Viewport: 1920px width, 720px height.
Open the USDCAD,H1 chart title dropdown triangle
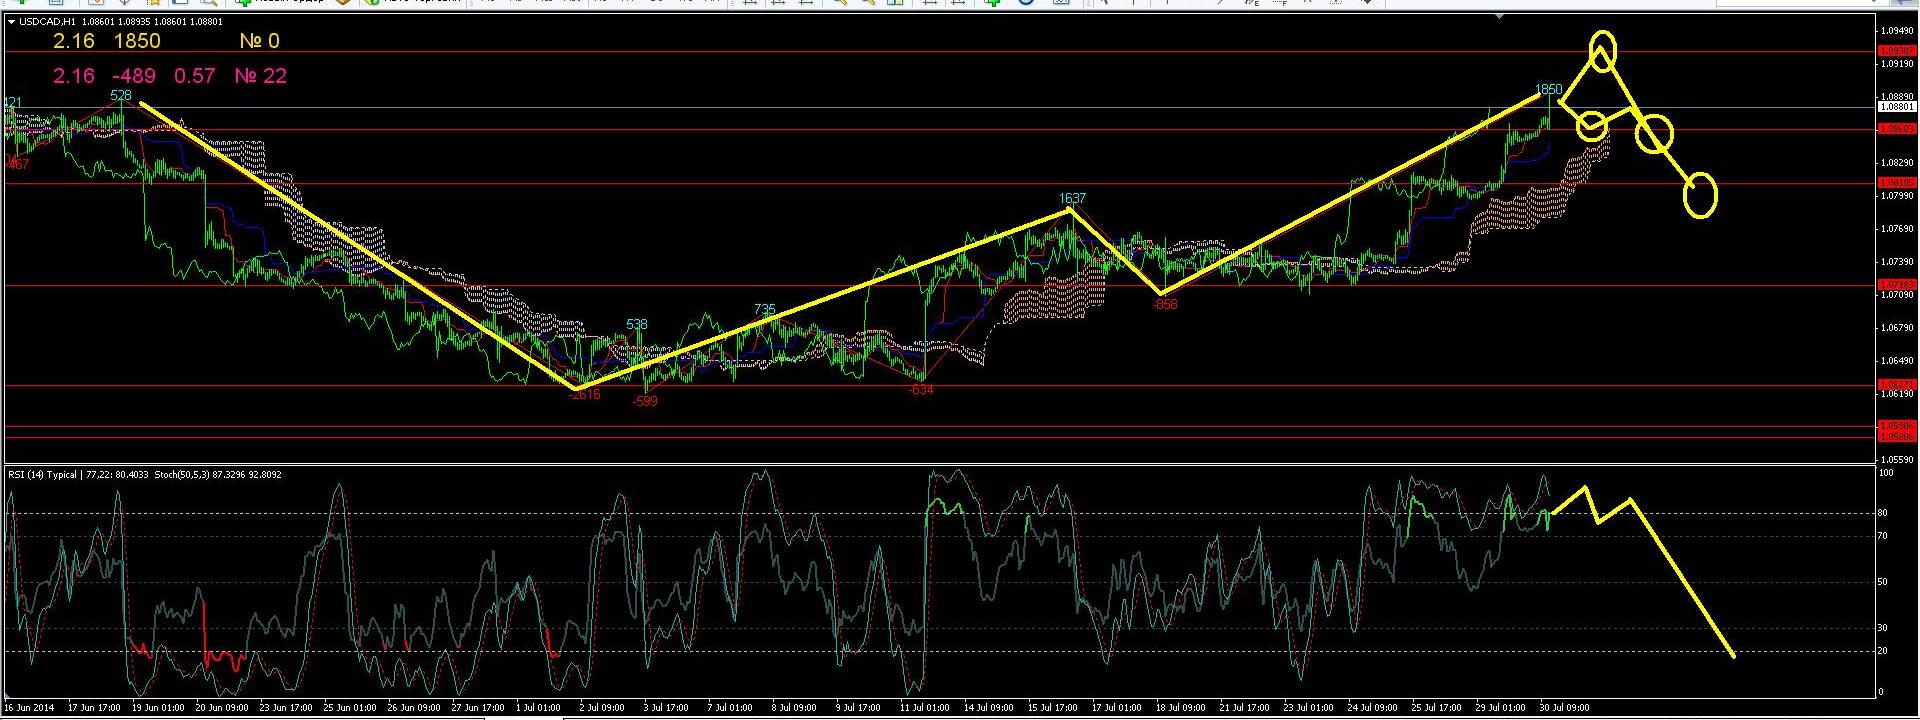(x=11, y=21)
